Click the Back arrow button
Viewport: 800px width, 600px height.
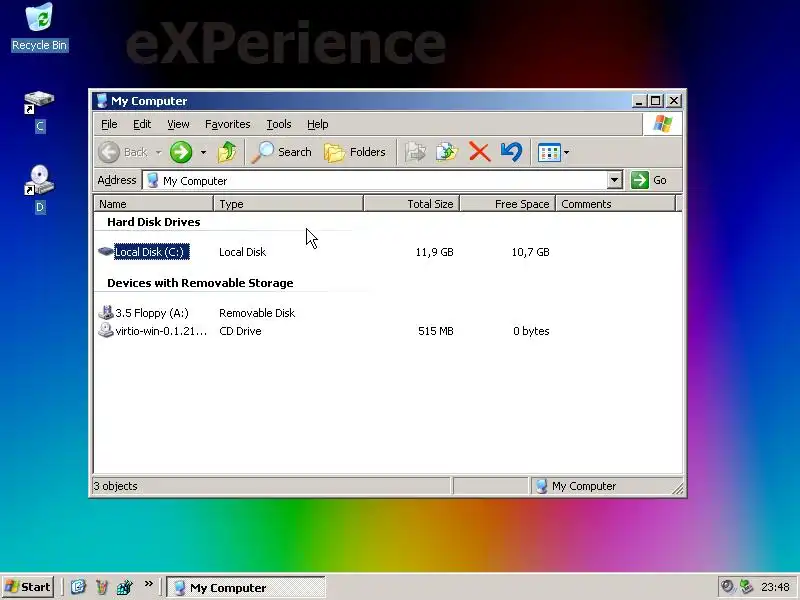click(x=122, y=152)
